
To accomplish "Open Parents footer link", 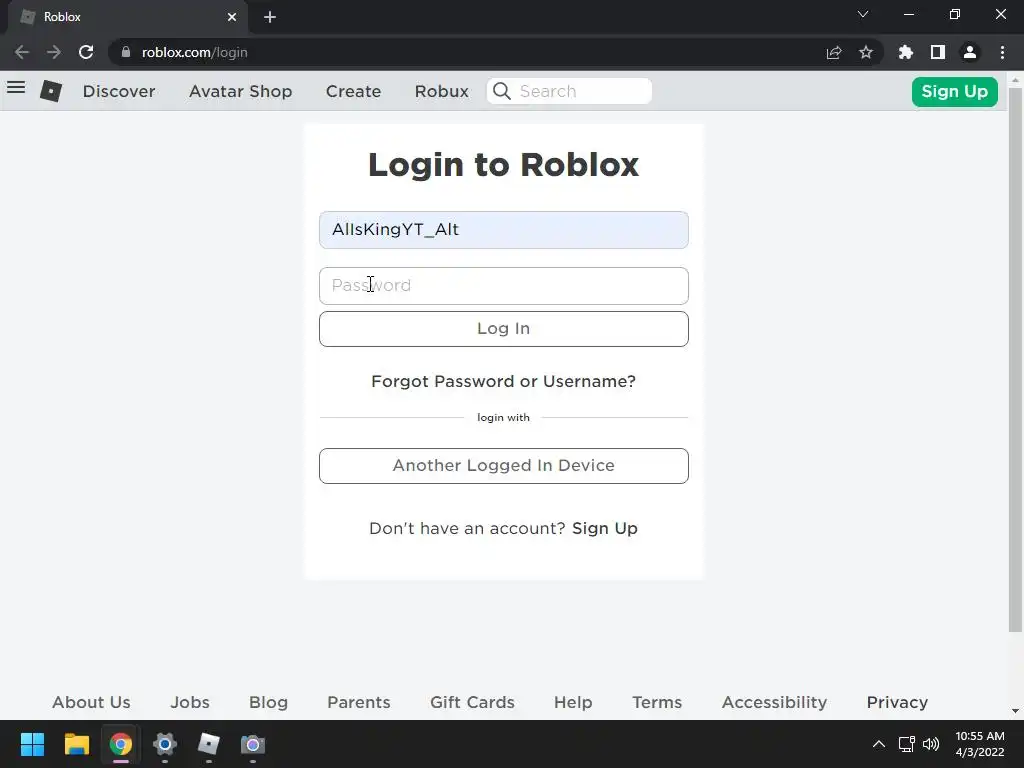I will [359, 702].
